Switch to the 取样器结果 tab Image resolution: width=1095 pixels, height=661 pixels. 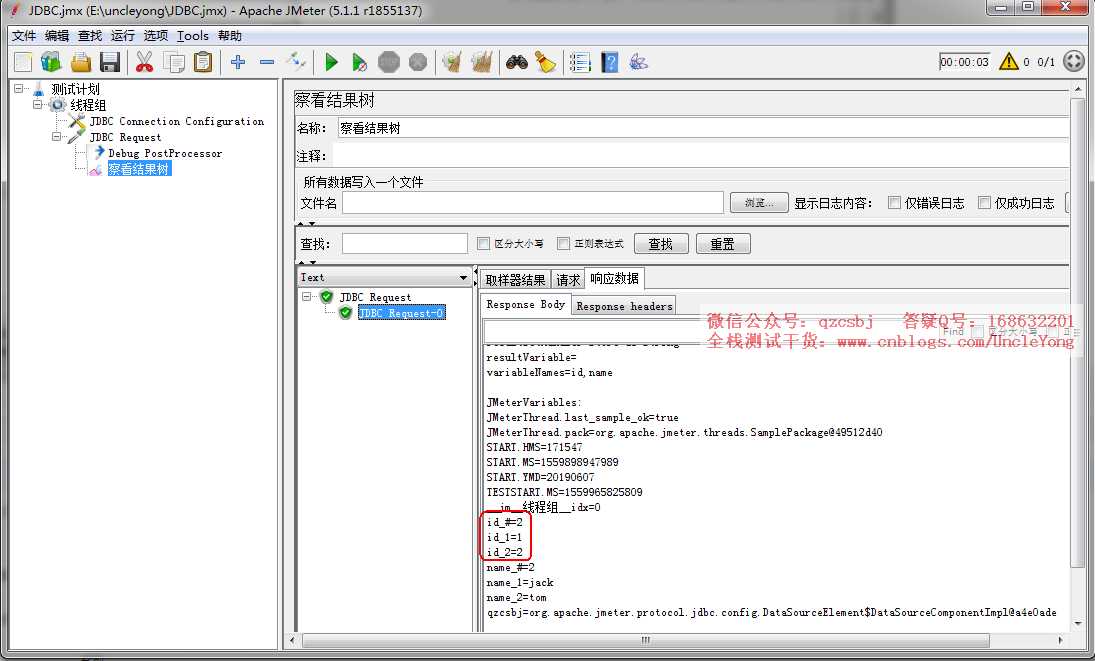tap(515, 280)
